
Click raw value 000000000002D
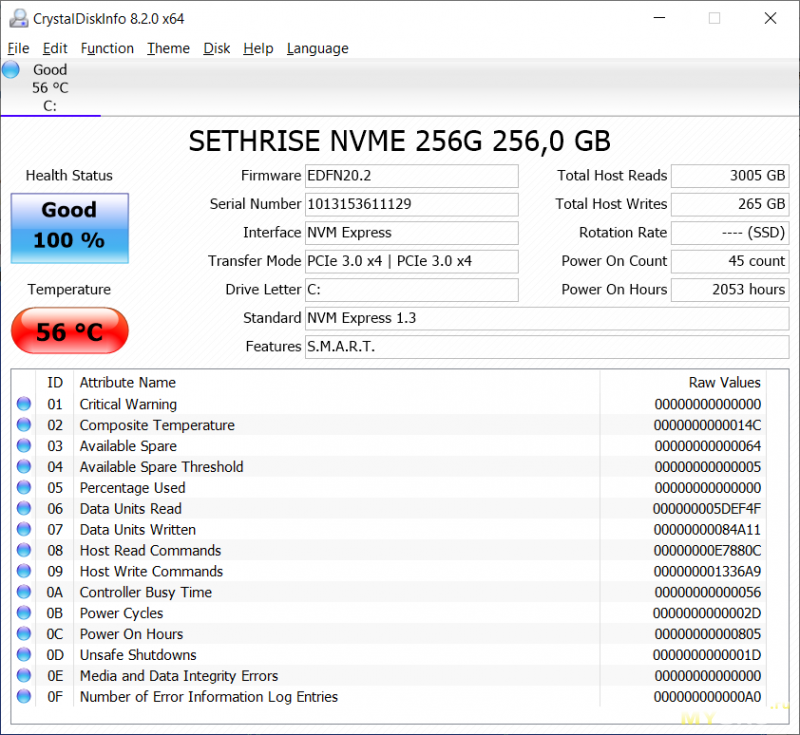point(707,614)
